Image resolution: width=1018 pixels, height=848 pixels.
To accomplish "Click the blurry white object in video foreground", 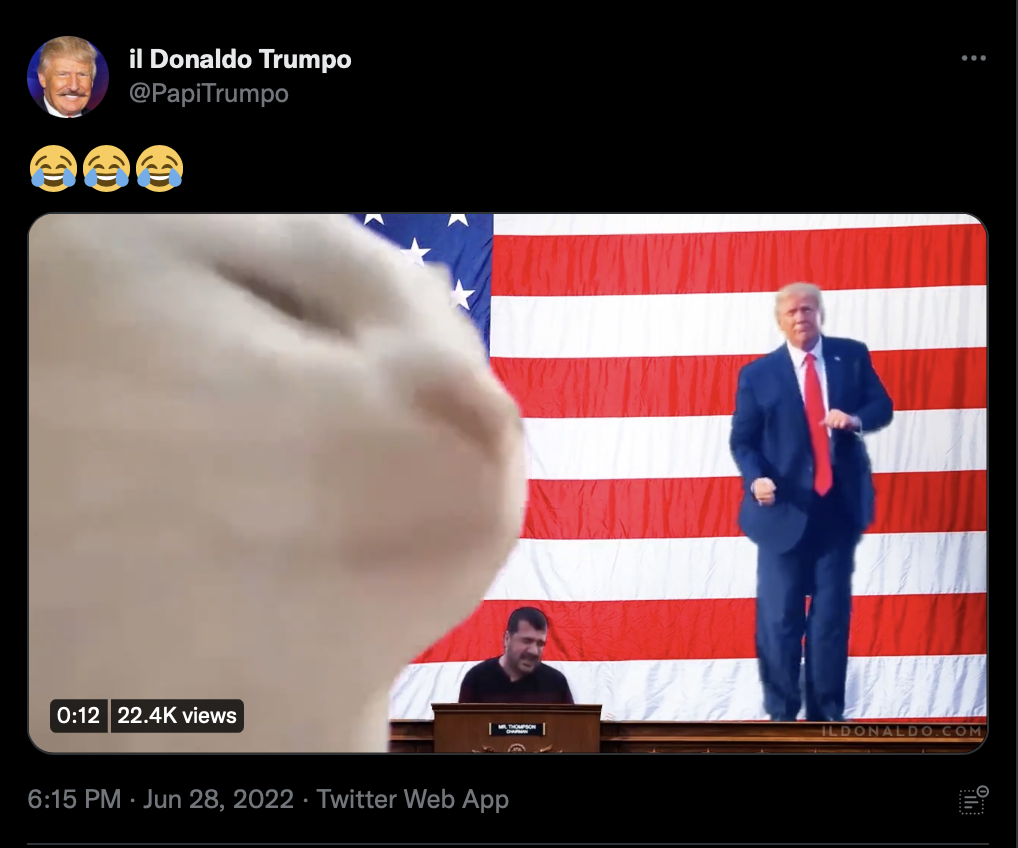I will 273,480.
